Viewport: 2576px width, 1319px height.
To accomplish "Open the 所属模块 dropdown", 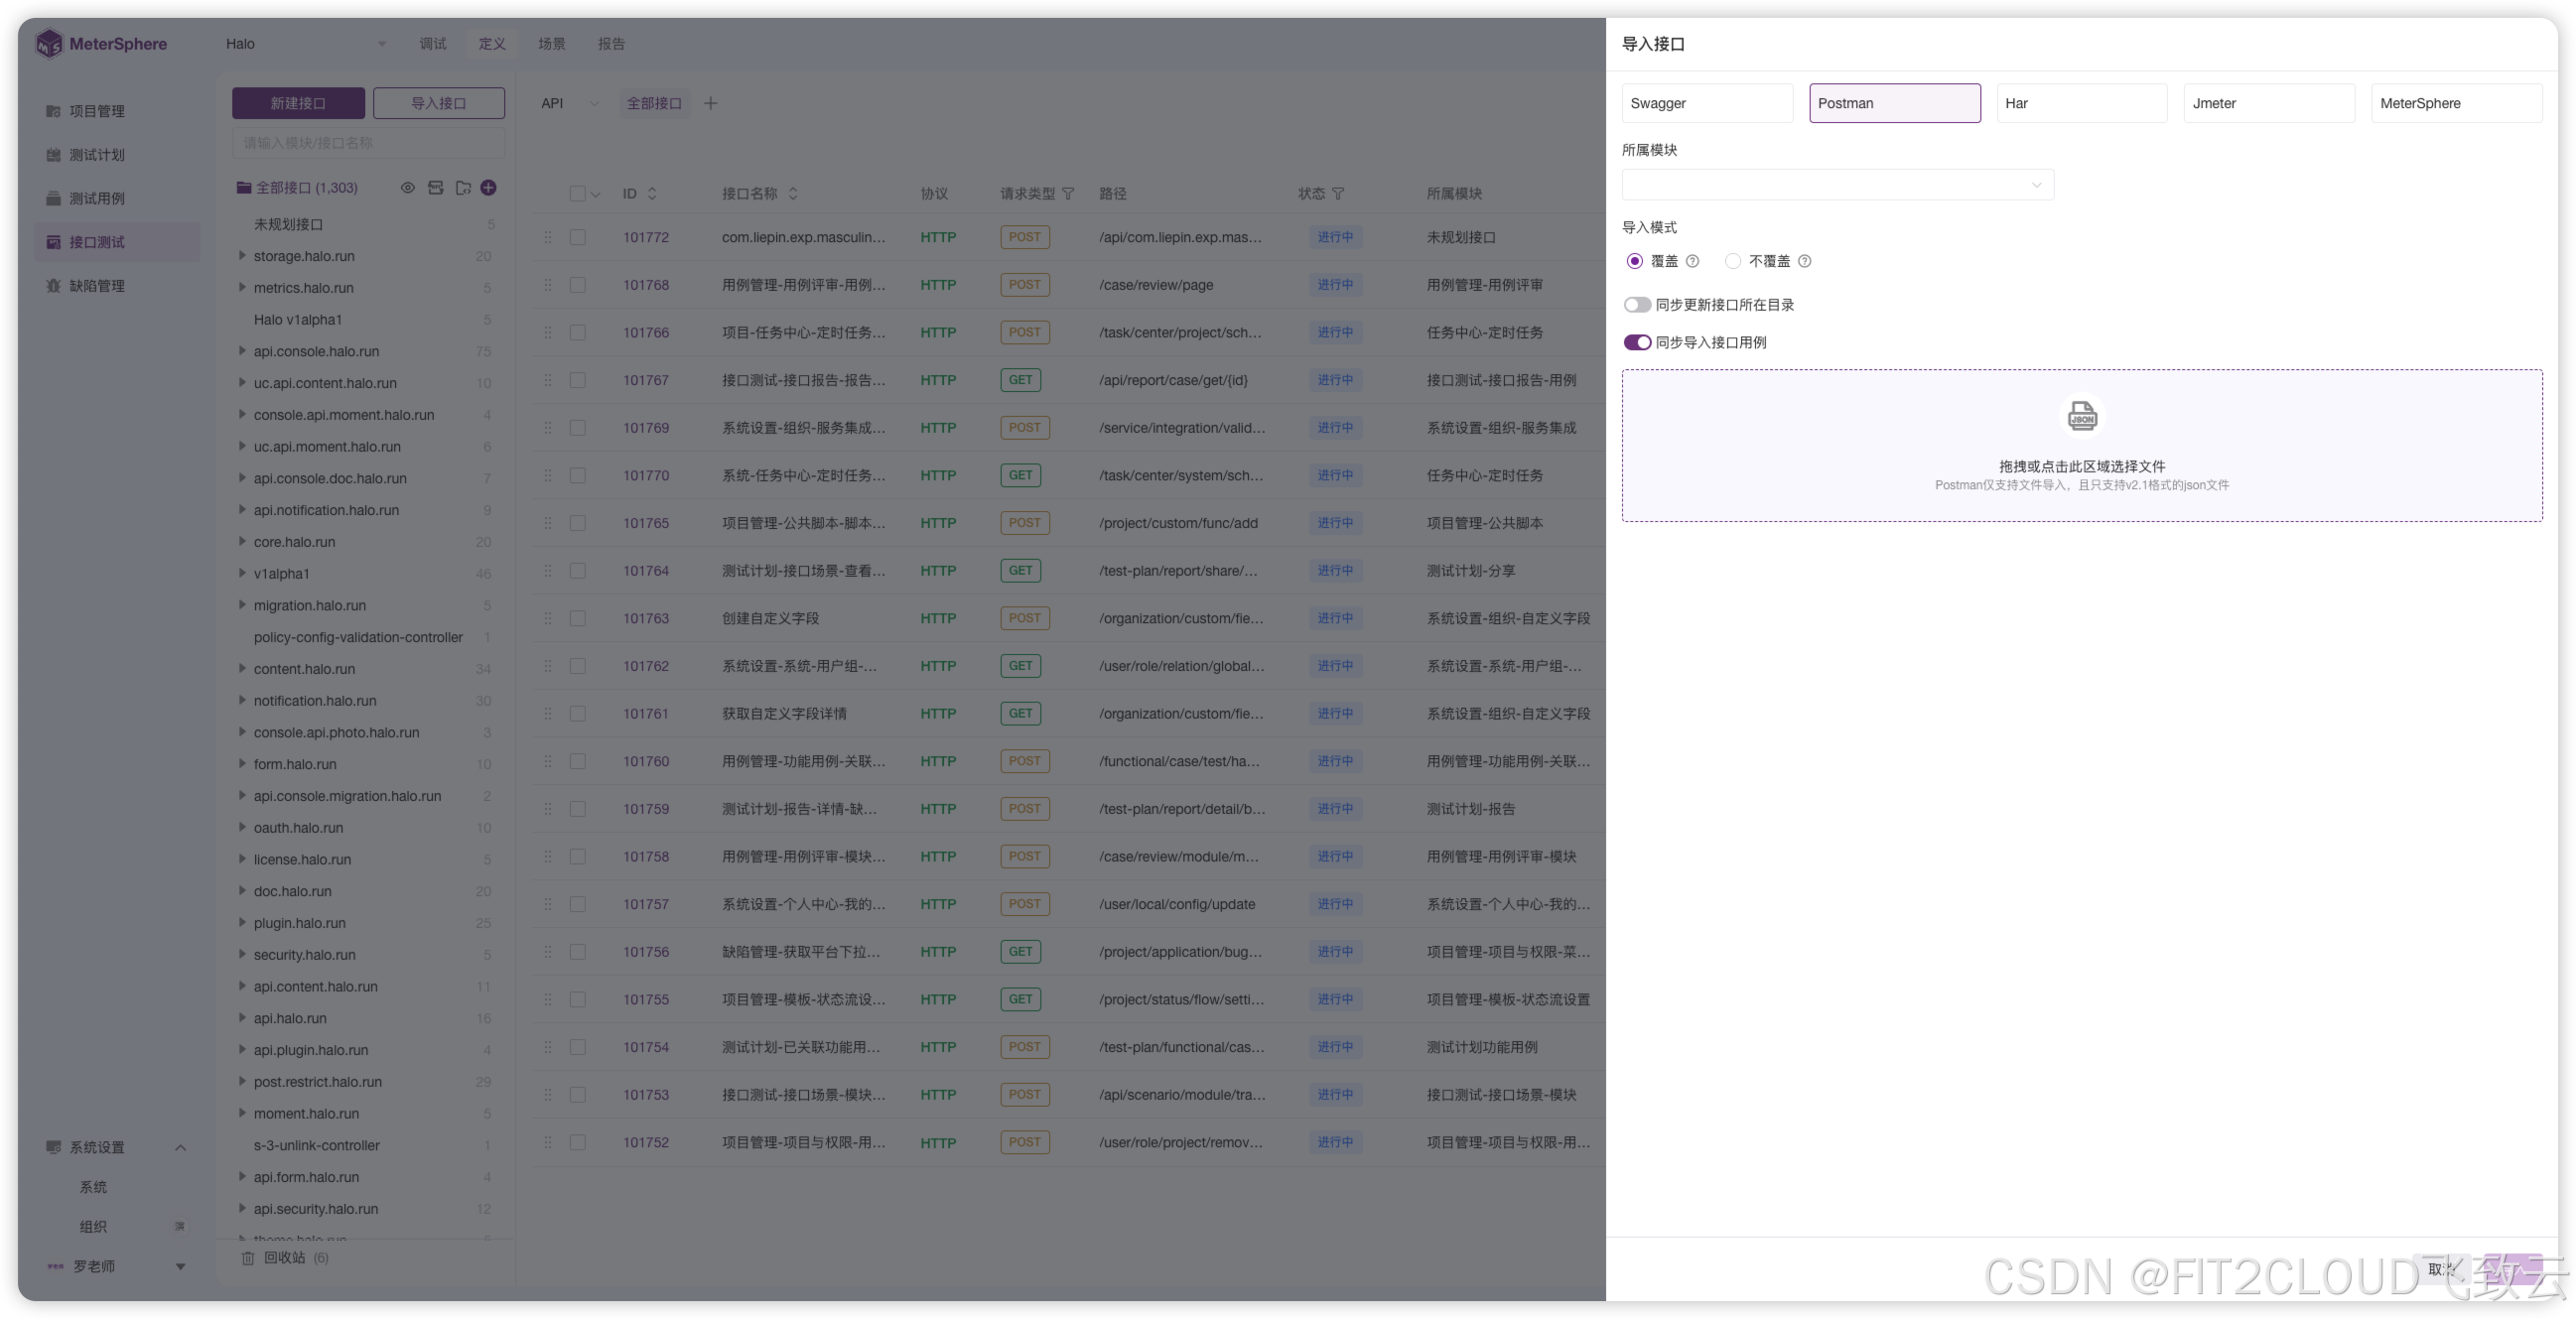I will click(x=1837, y=185).
